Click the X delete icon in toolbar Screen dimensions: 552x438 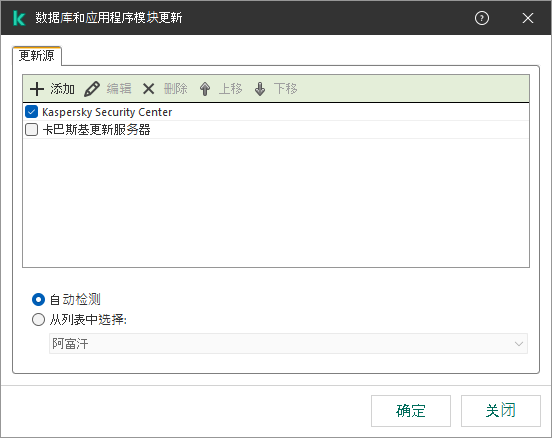pos(149,89)
